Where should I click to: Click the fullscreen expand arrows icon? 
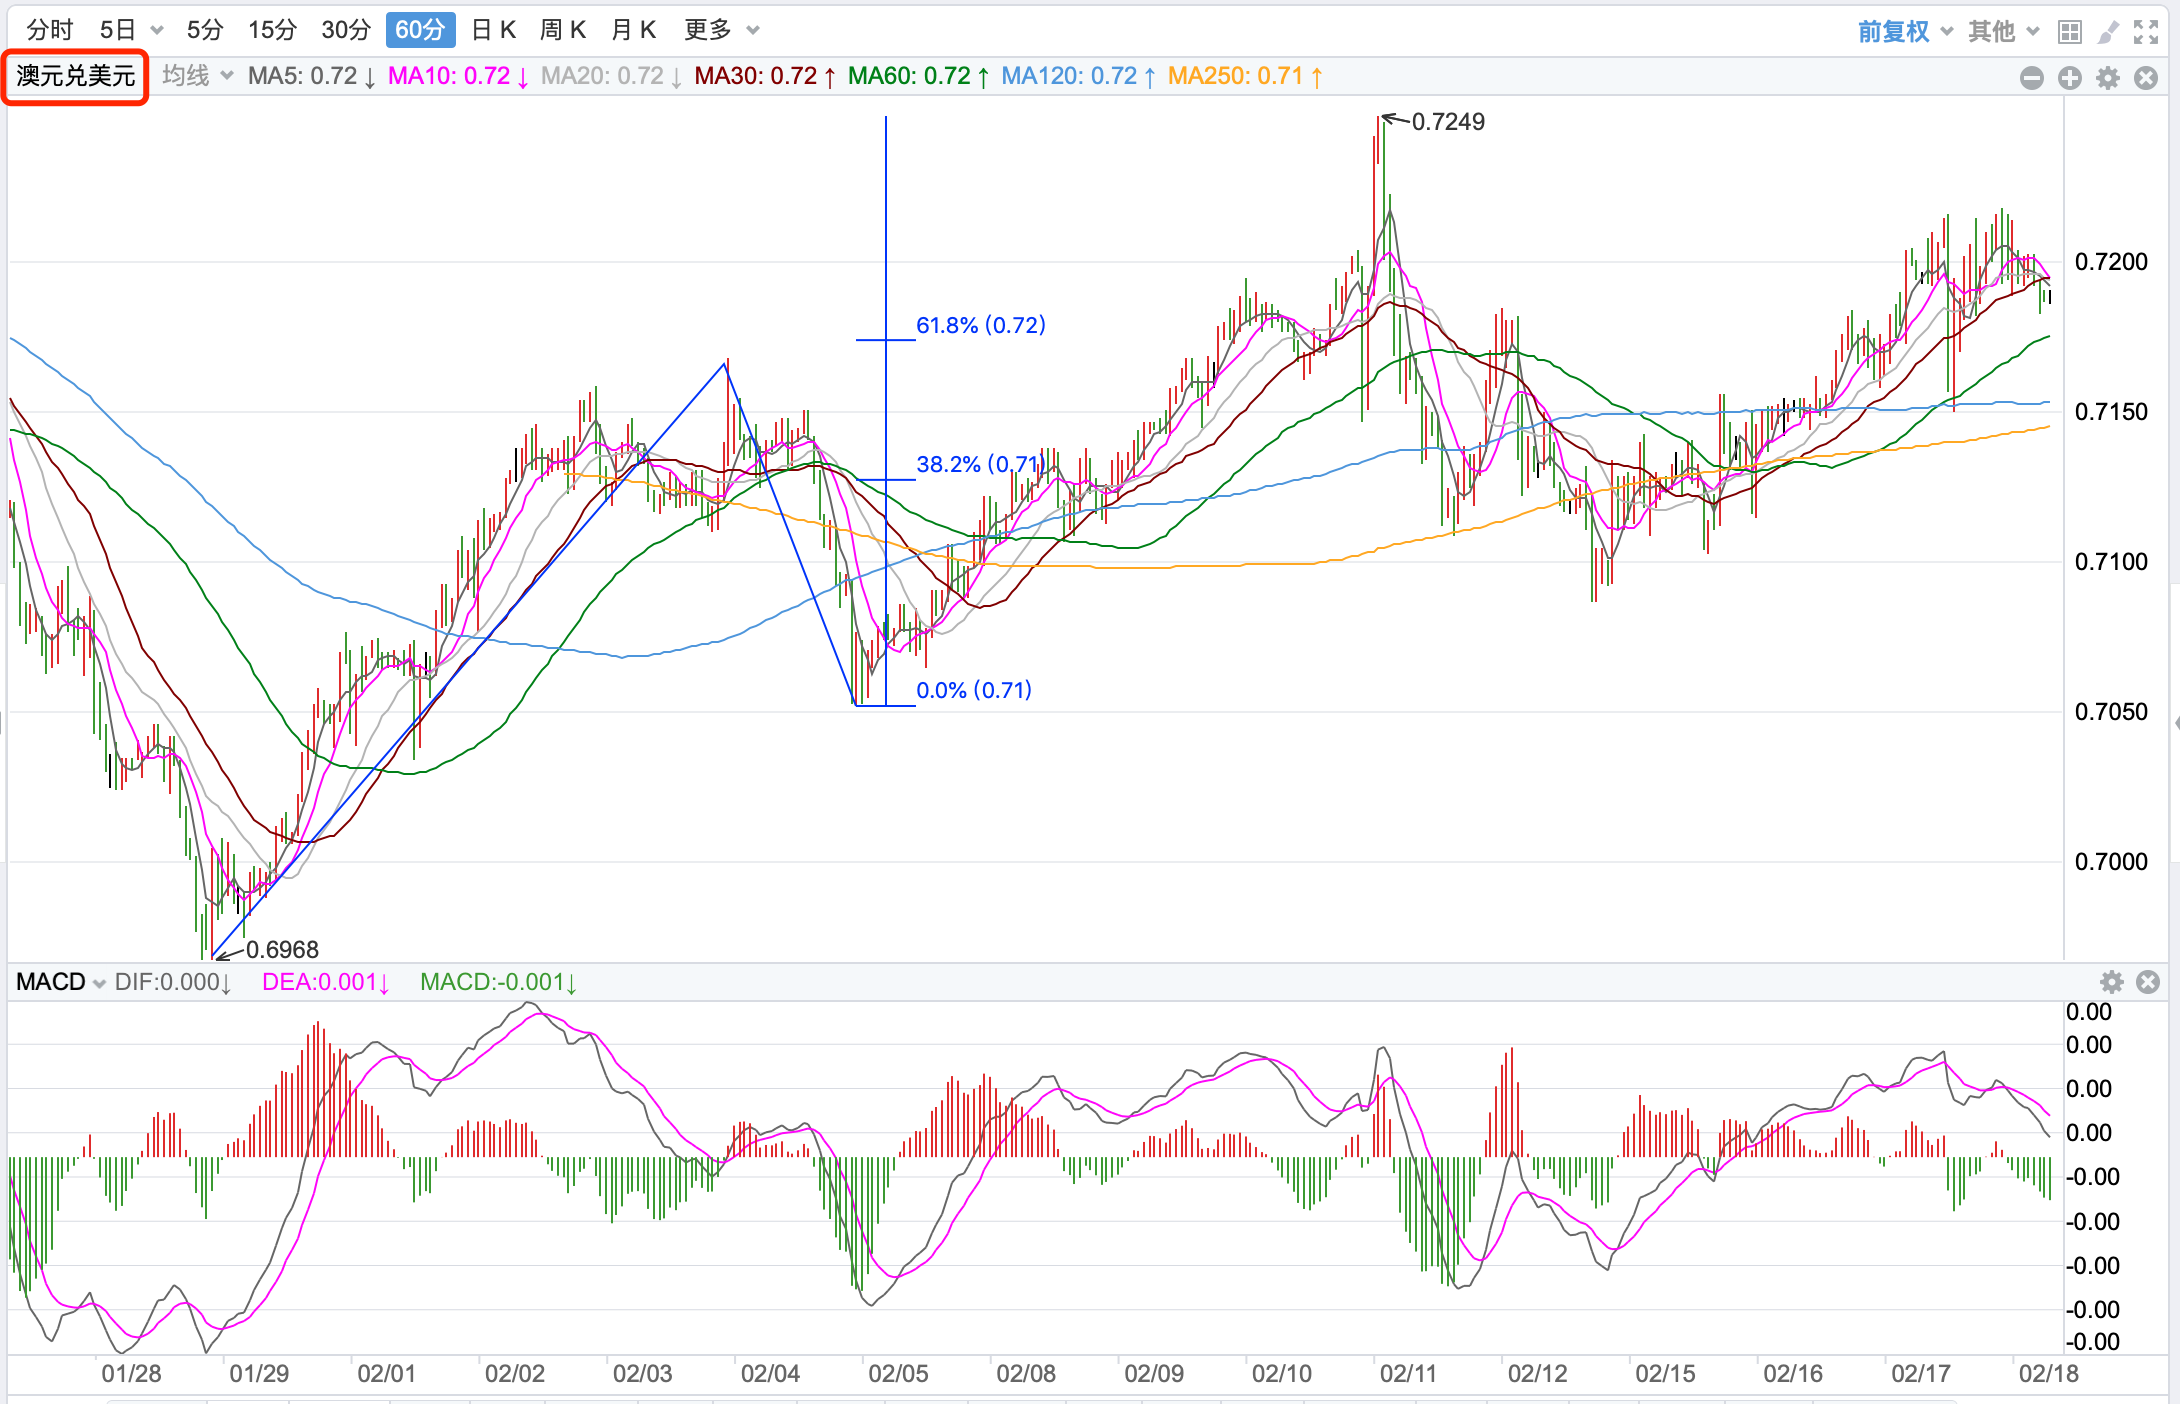click(x=2146, y=32)
